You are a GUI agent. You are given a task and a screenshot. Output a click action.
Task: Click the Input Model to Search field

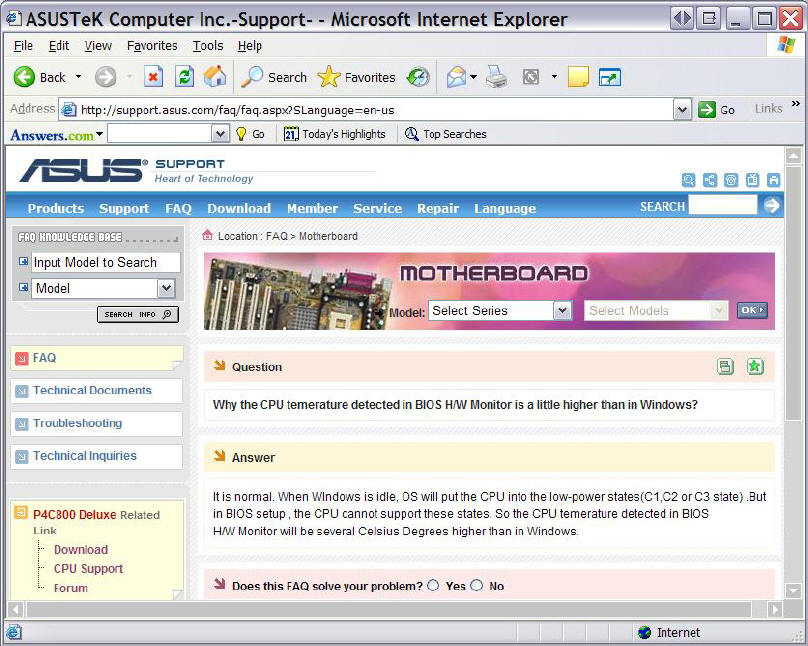tap(106, 262)
